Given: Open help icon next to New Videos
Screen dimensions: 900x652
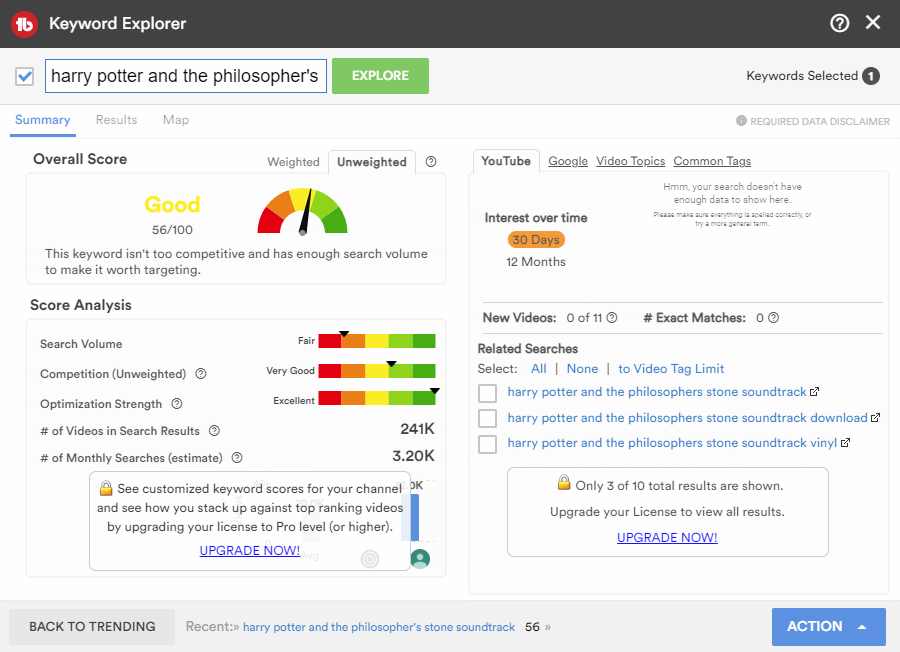Looking at the screenshot, I should [612, 317].
